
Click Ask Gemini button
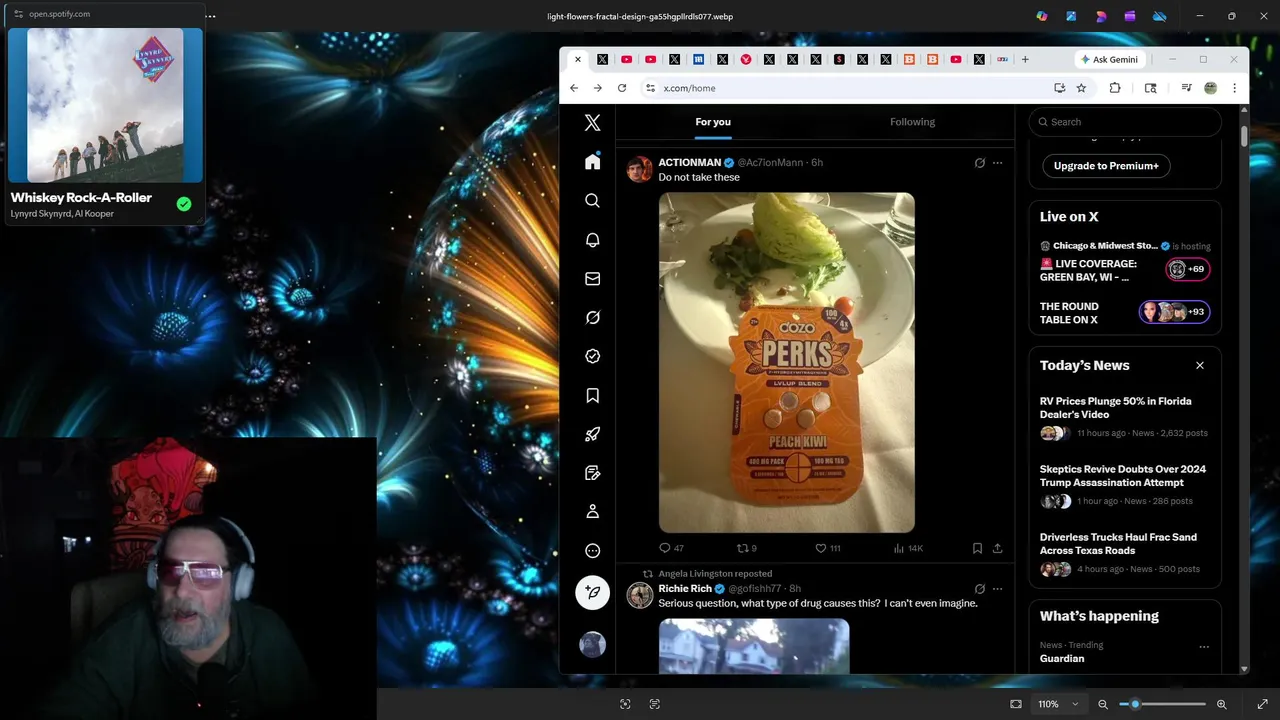1108,59
